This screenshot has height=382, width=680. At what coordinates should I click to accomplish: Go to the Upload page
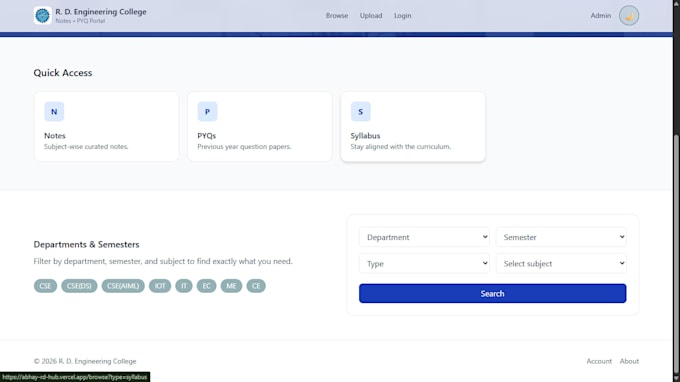click(371, 16)
